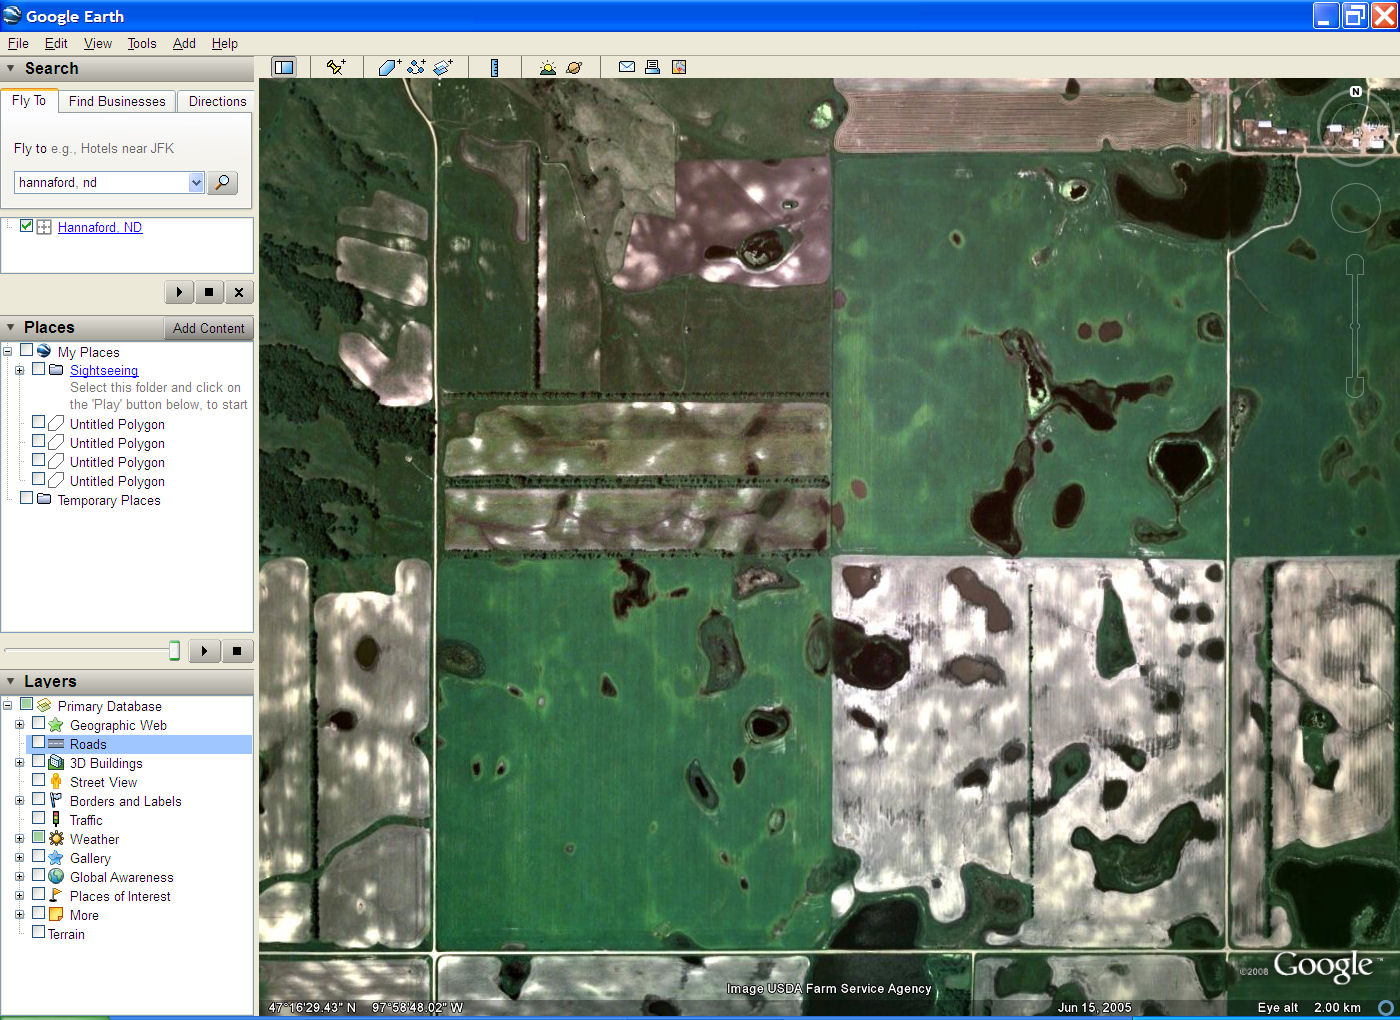Expand the Sightseeing folder tree node

pyautogui.click(x=19, y=370)
